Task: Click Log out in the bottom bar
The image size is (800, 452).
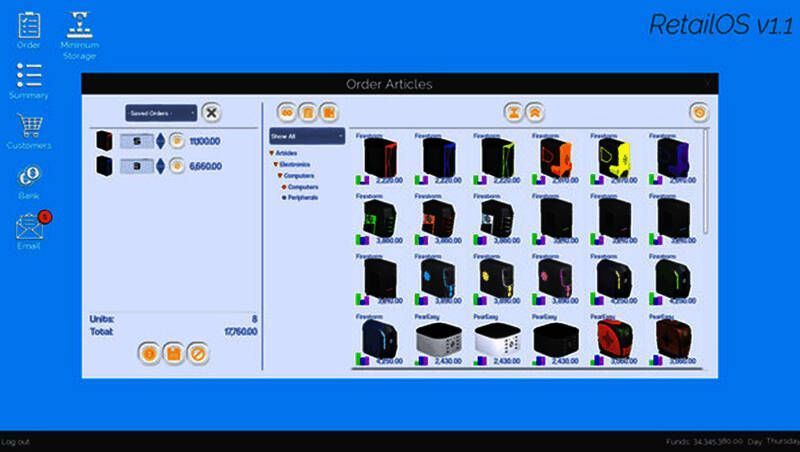Action: coord(16,441)
